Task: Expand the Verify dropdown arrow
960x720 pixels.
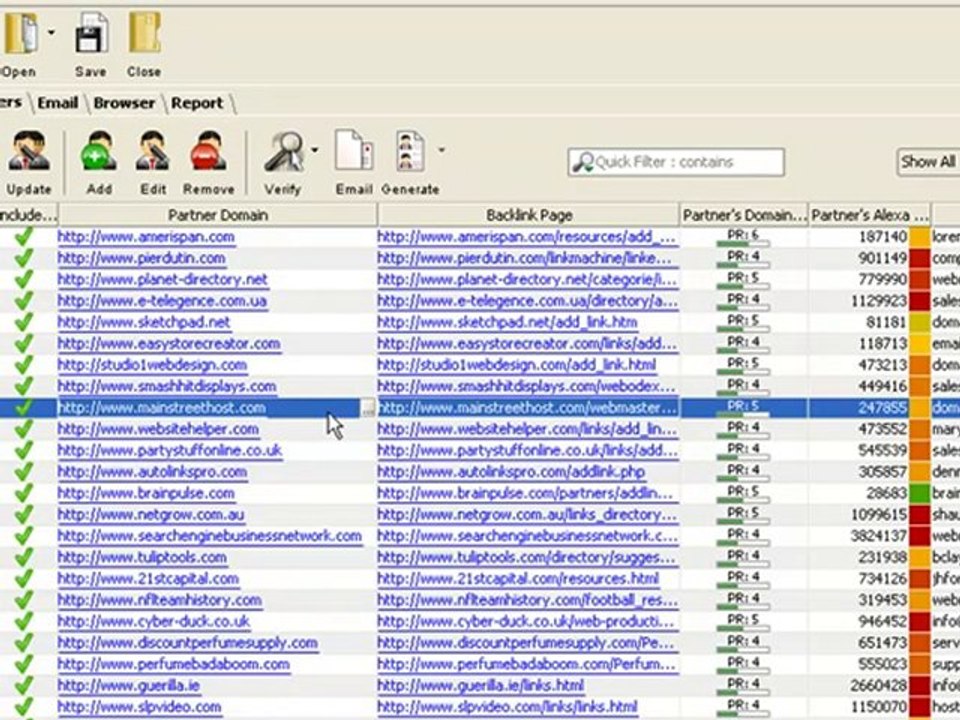Action: [x=315, y=150]
